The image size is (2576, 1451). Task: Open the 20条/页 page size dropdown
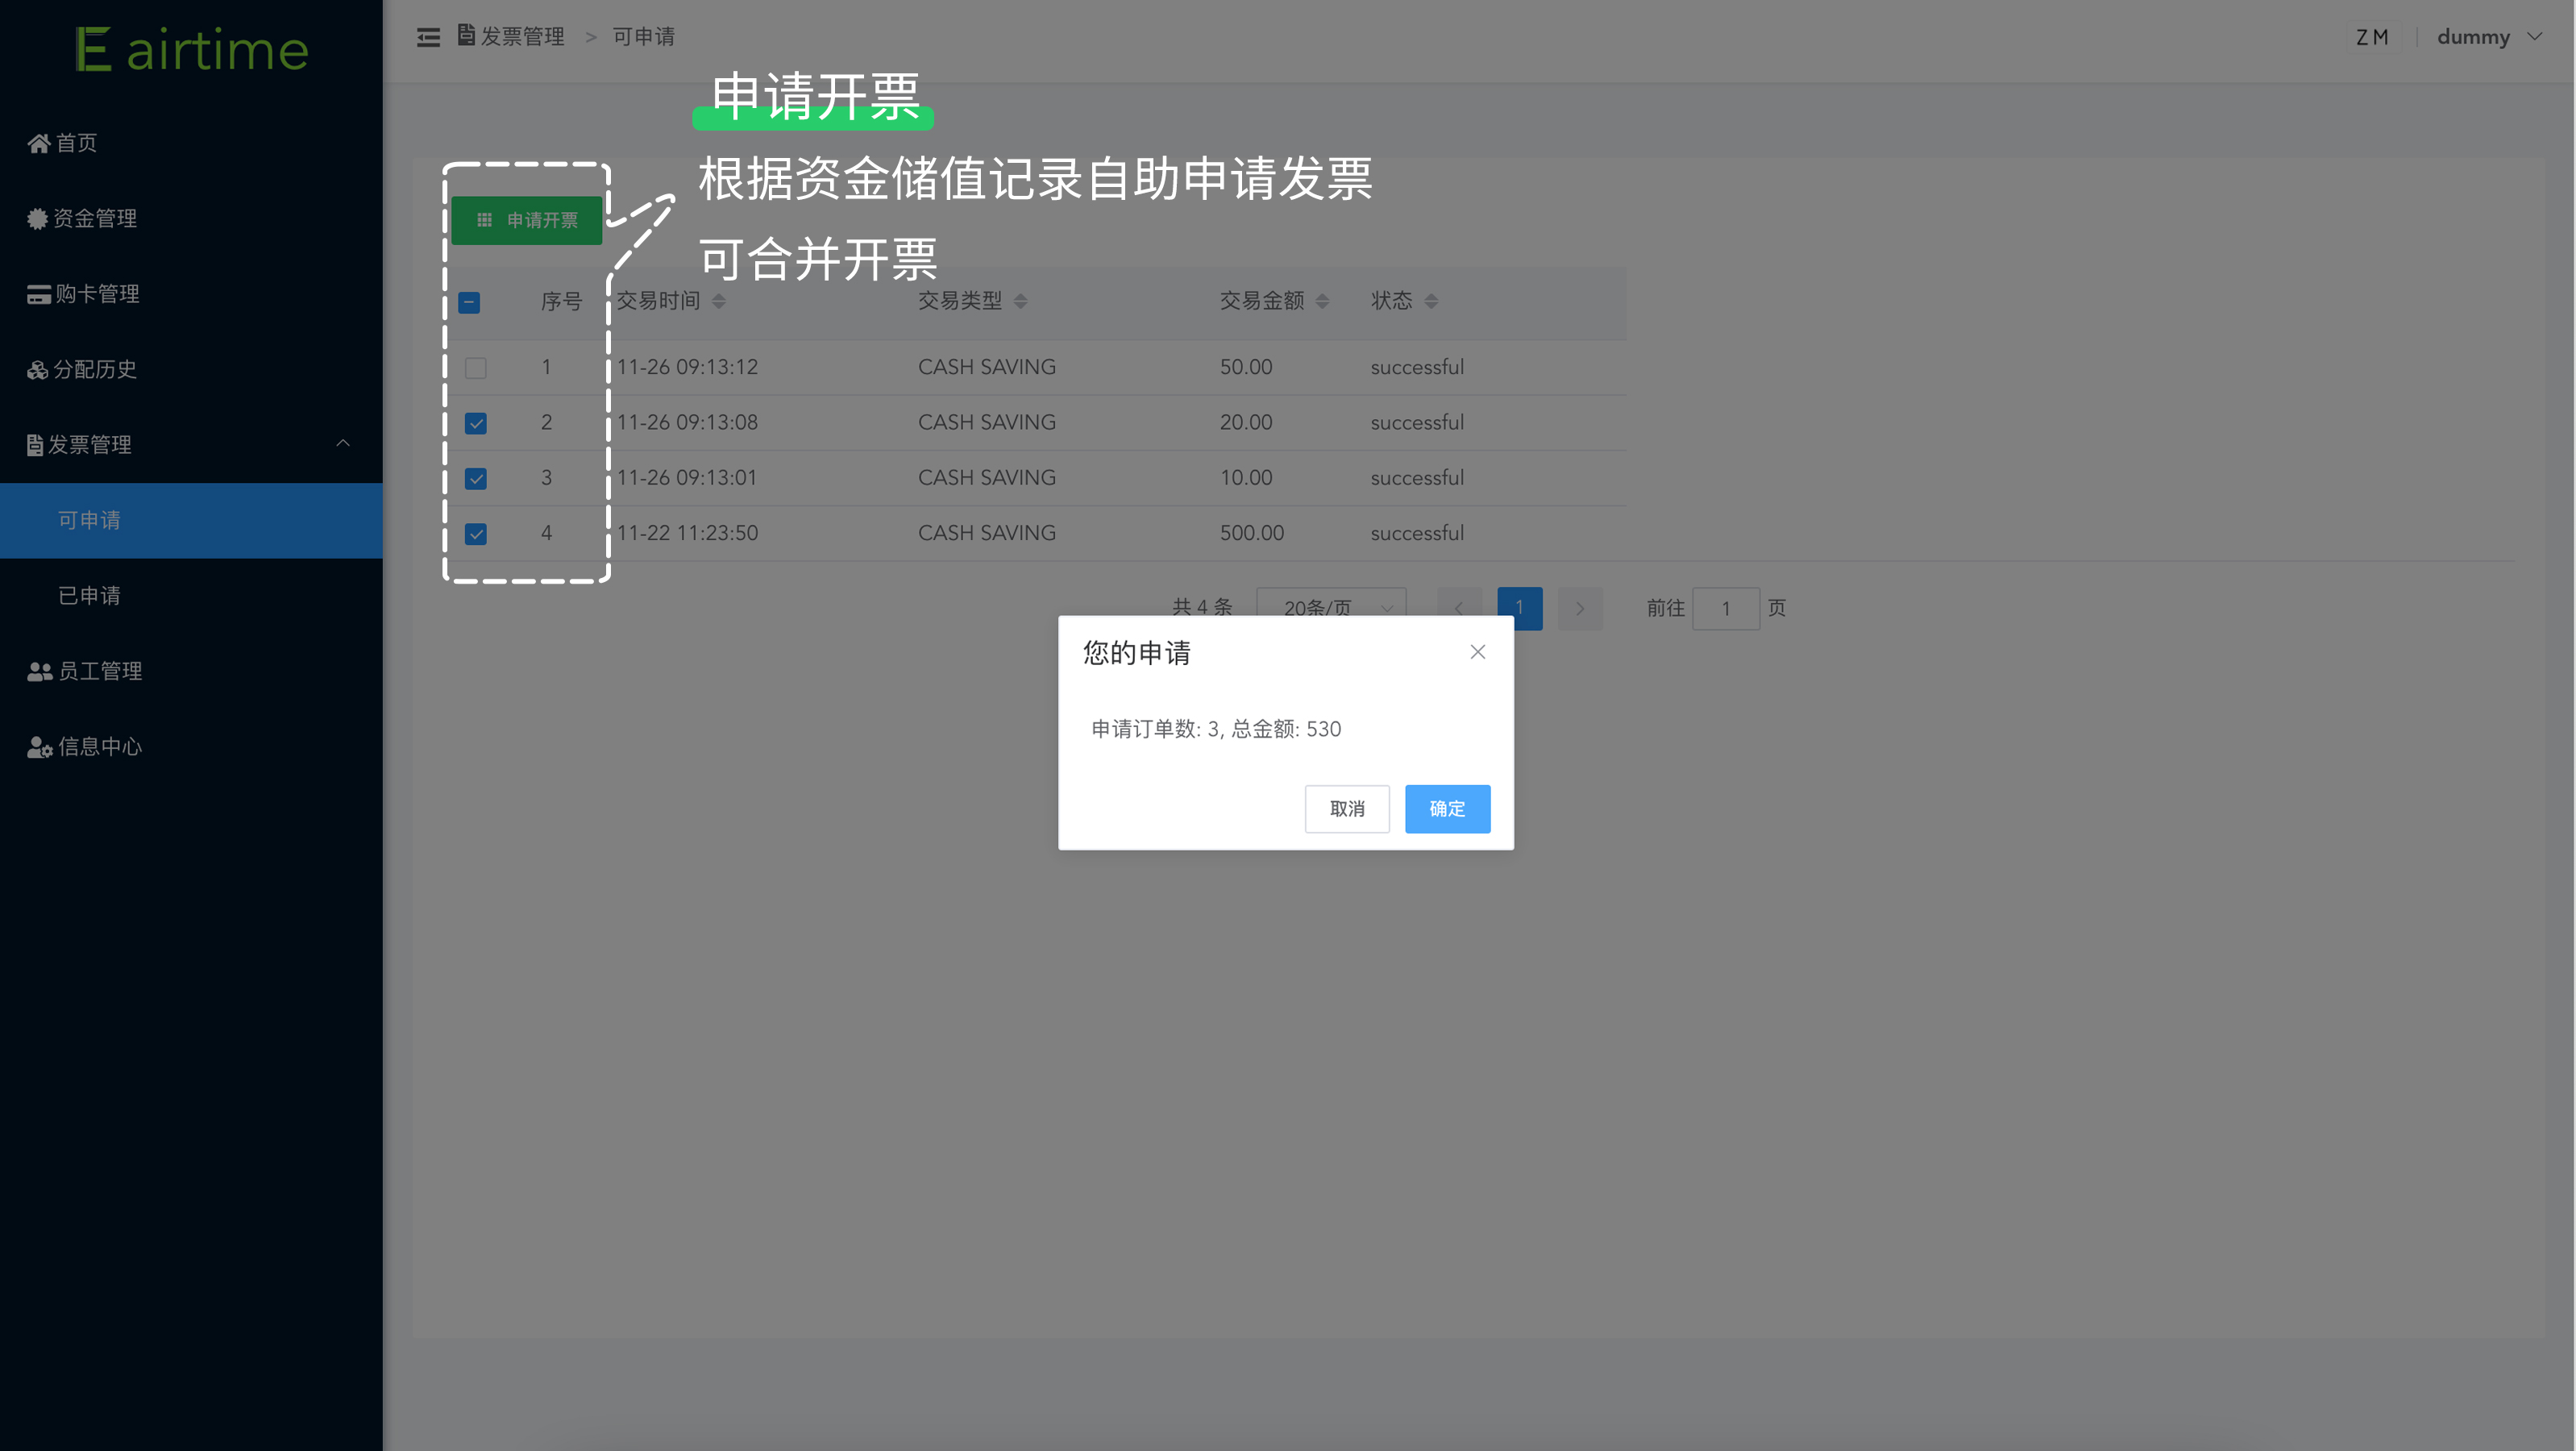(x=1331, y=607)
